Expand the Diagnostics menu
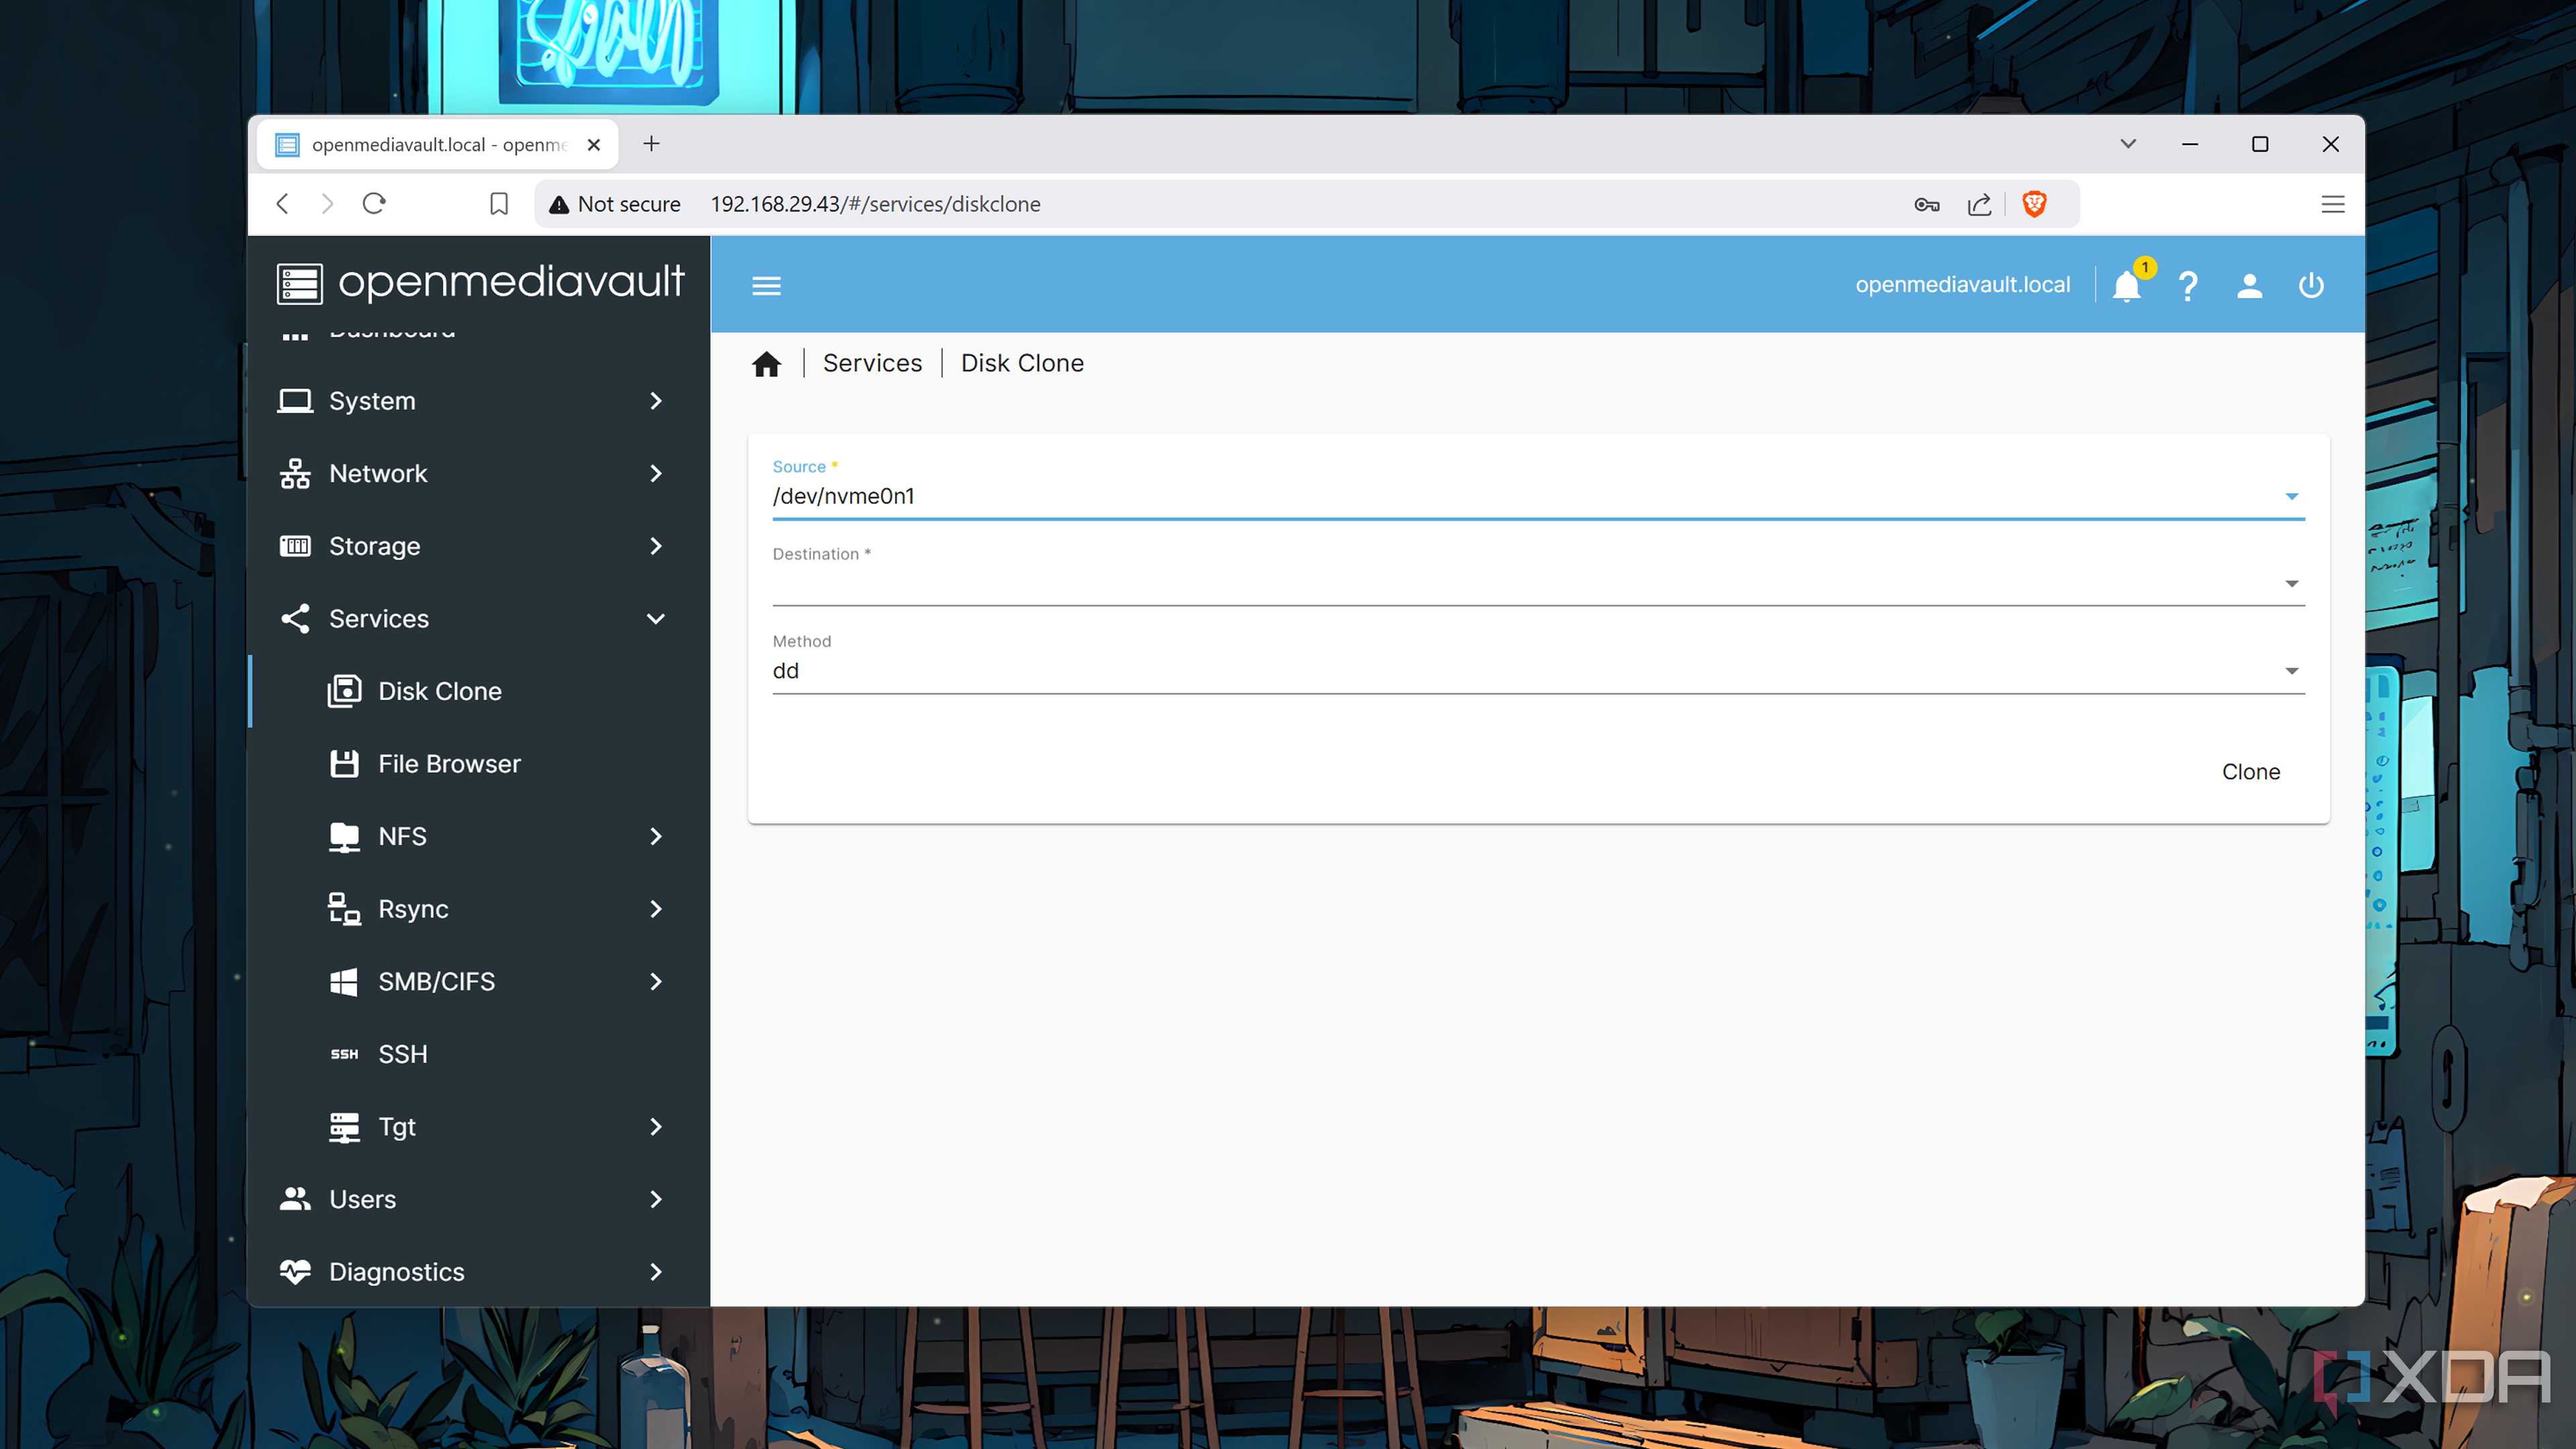 tap(479, 1272)
